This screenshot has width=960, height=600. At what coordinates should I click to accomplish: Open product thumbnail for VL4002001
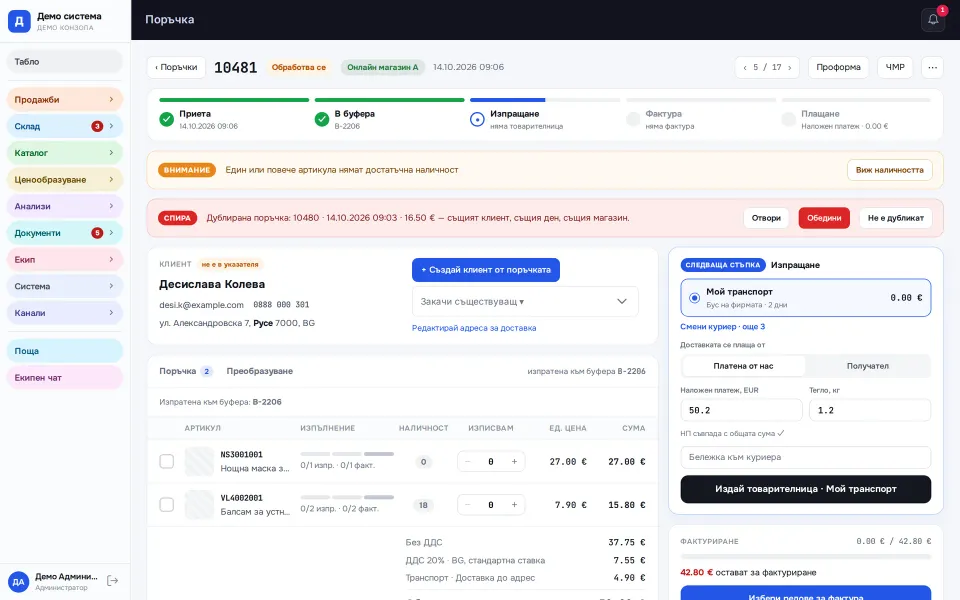point(199,505)
